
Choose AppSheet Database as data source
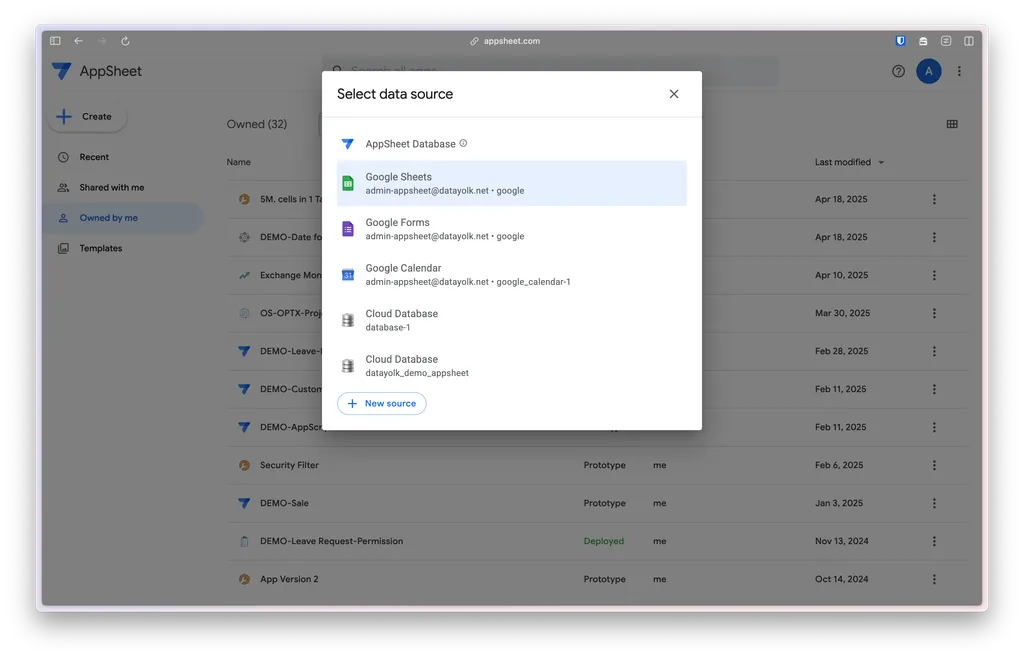click(x=511, y=144)
